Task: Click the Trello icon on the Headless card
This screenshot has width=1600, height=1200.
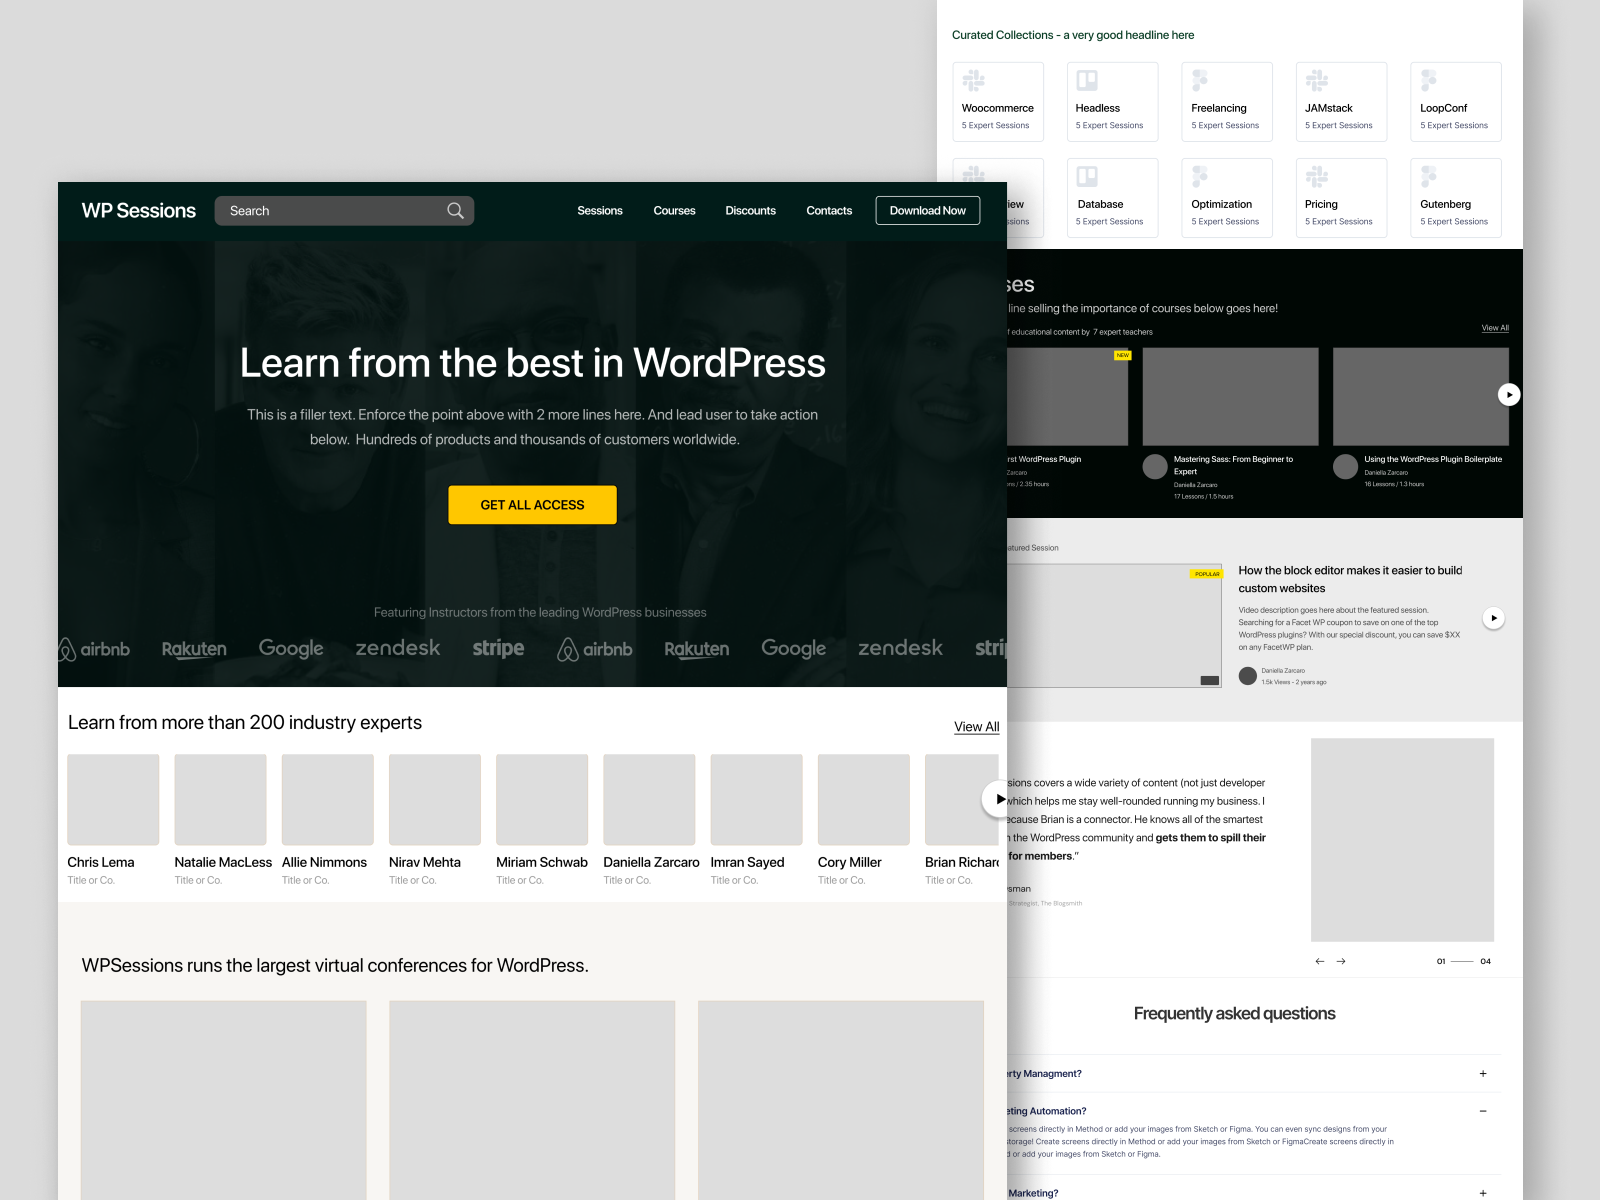Action: pyautogui.click(x=1089, y=79)
